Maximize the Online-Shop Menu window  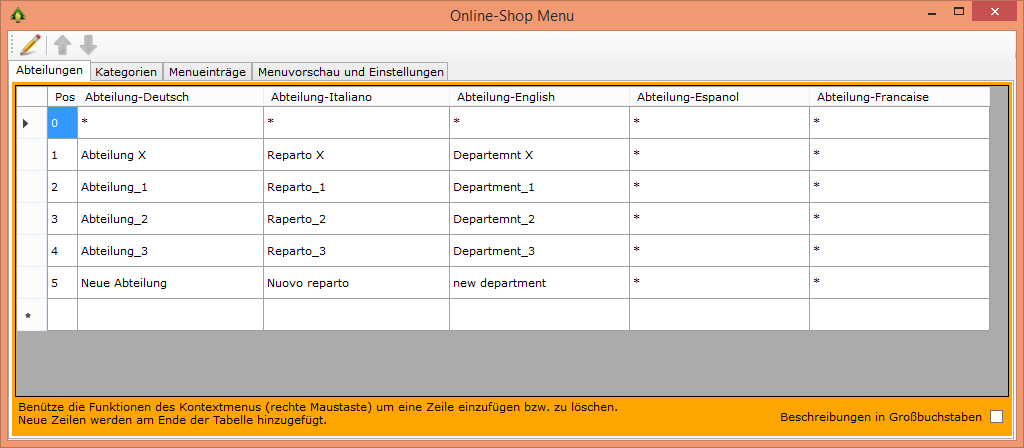[958, 13]
